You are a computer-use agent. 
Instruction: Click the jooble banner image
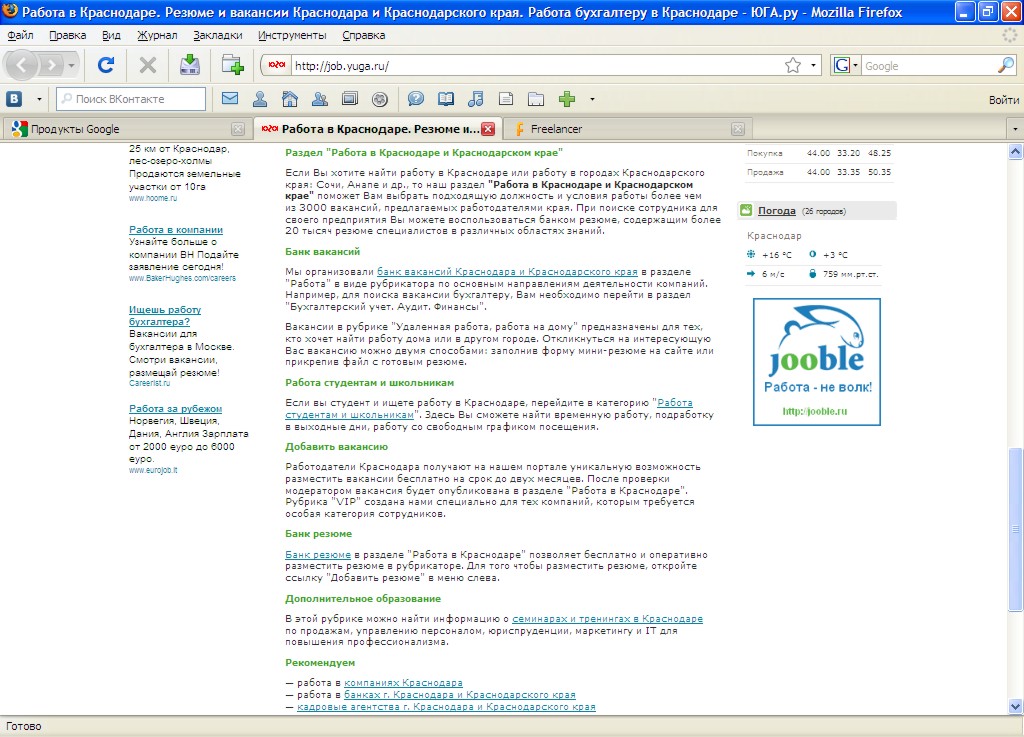coord(816,362)
